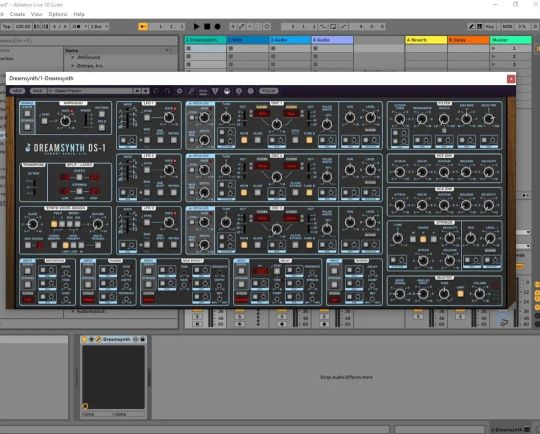The image size is (540, 434).
Task: Select the B Delay return track header
Action: [x=468, y=40]
